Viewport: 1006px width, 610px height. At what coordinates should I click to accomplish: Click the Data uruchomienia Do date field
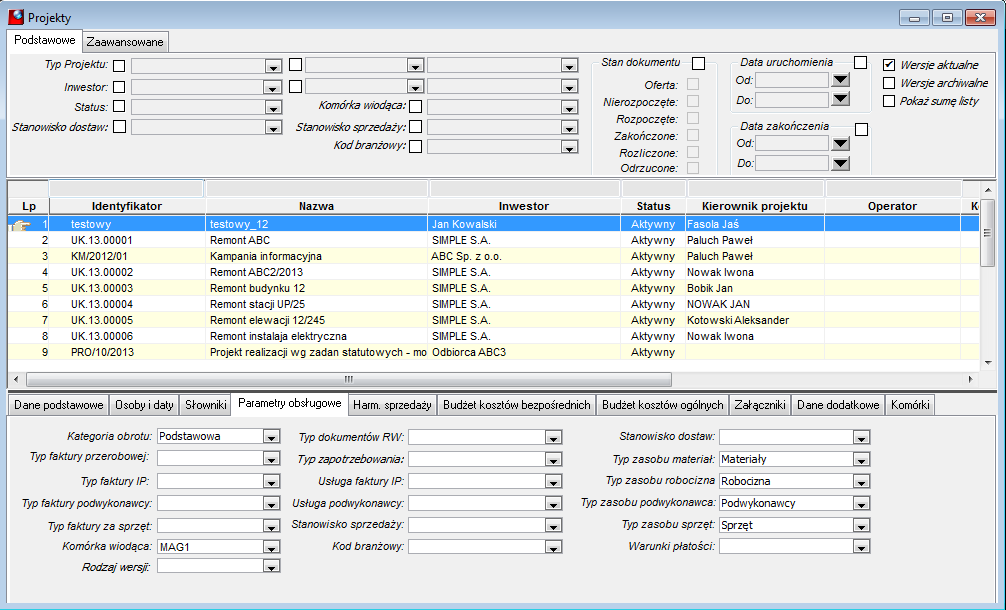(x=792, y=100)
